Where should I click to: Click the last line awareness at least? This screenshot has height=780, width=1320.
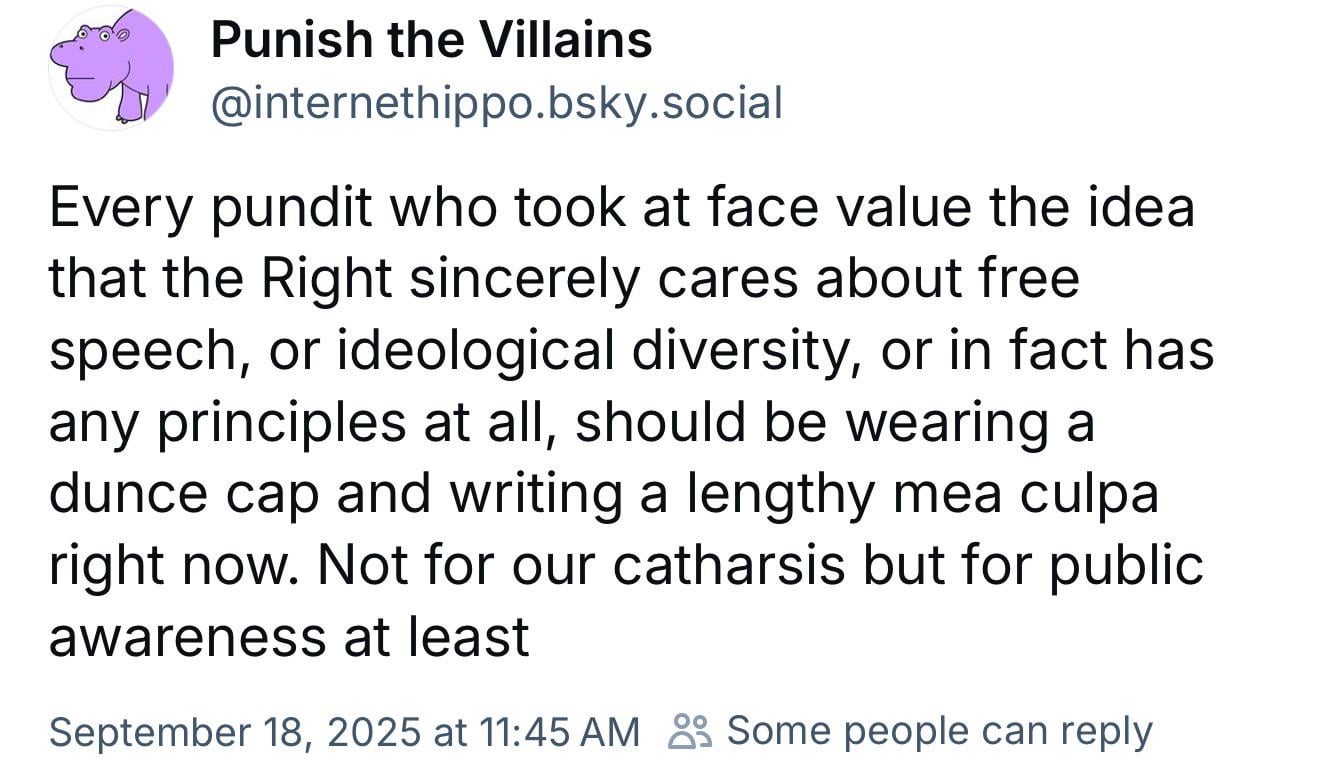click(x=289, y=639)
